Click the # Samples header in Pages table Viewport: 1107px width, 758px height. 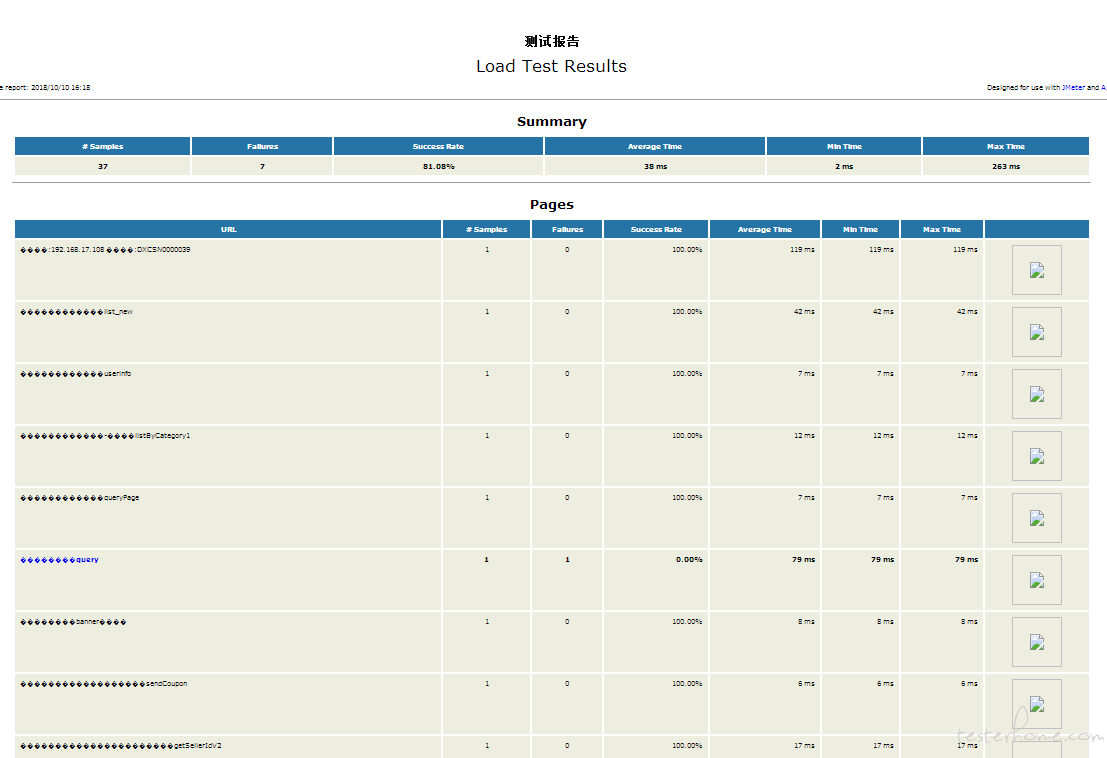pyautogui.click(x=486, y=229)
